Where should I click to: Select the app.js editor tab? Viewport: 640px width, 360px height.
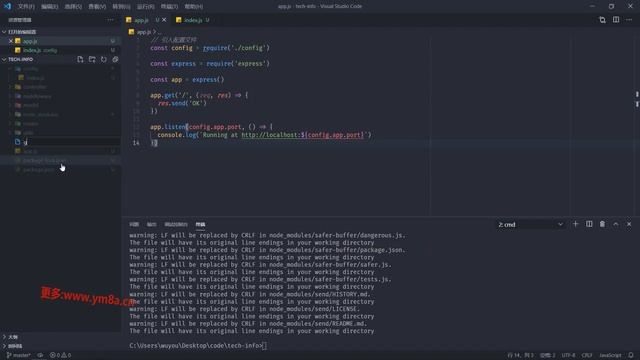click(142, 20)
